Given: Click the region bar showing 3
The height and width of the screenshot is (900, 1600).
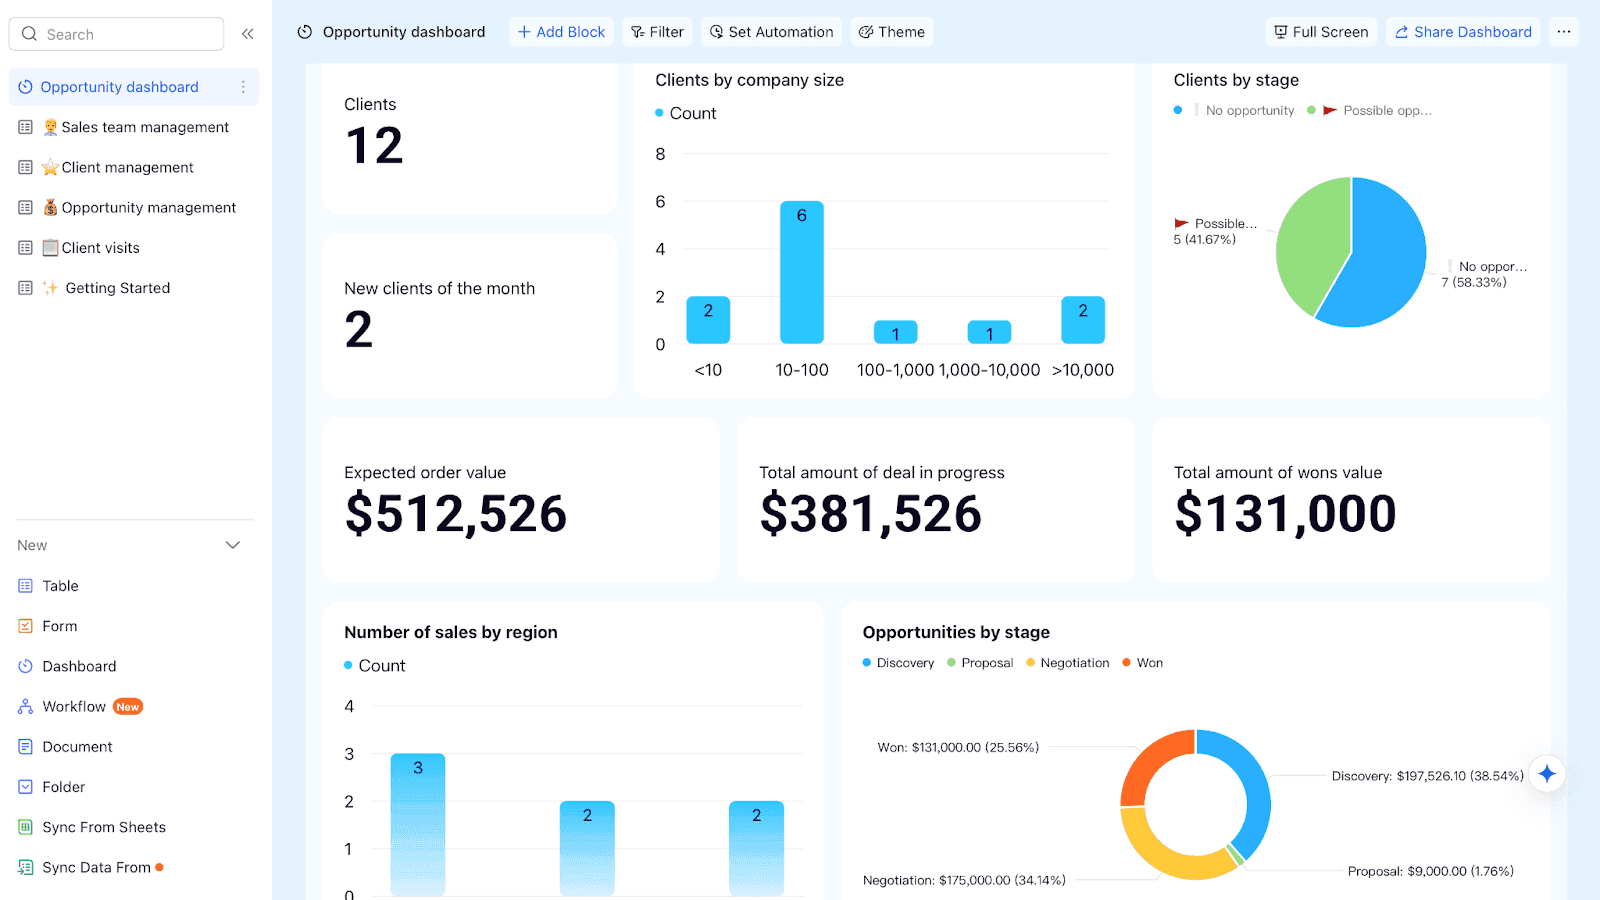Looking at the screenshot, I should 418,824.
